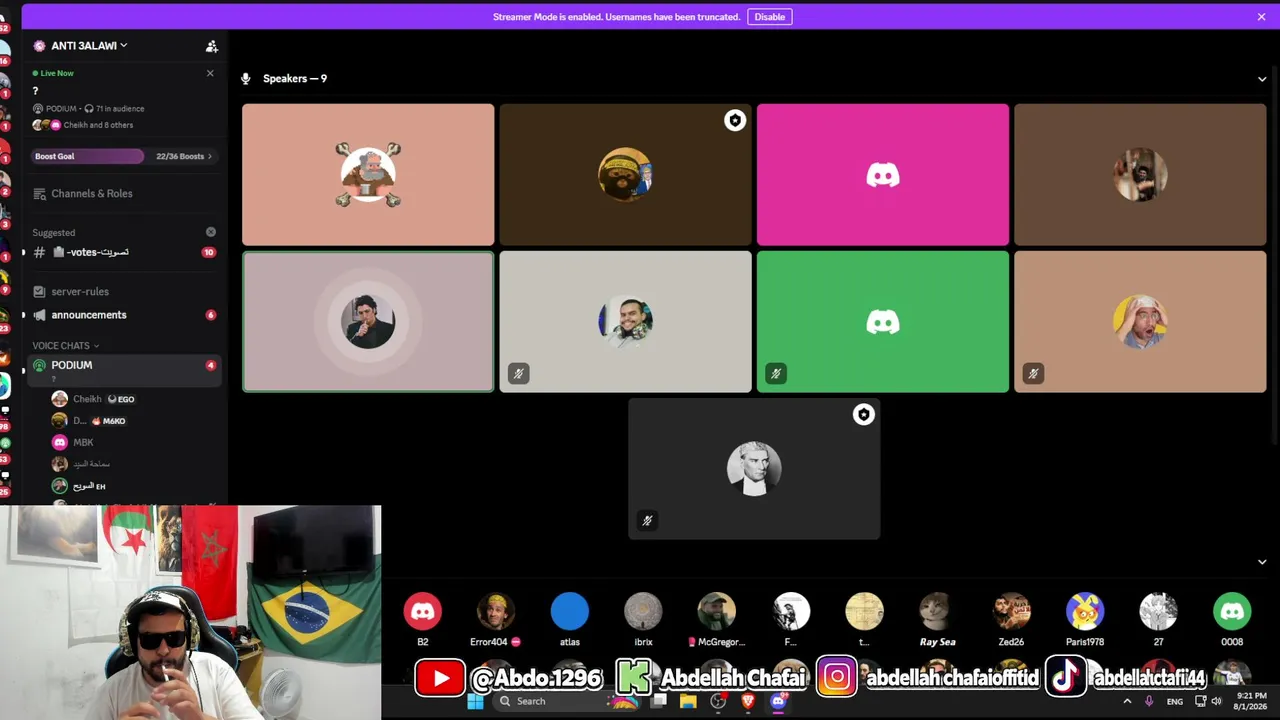
Task: Expand the audience section using its chevron
Action: click(x=1262, y=562)
